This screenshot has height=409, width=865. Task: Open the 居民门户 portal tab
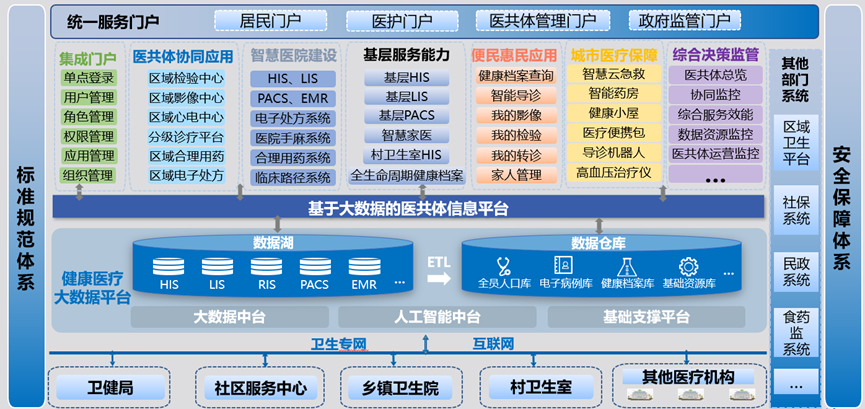tap(266, 20)
